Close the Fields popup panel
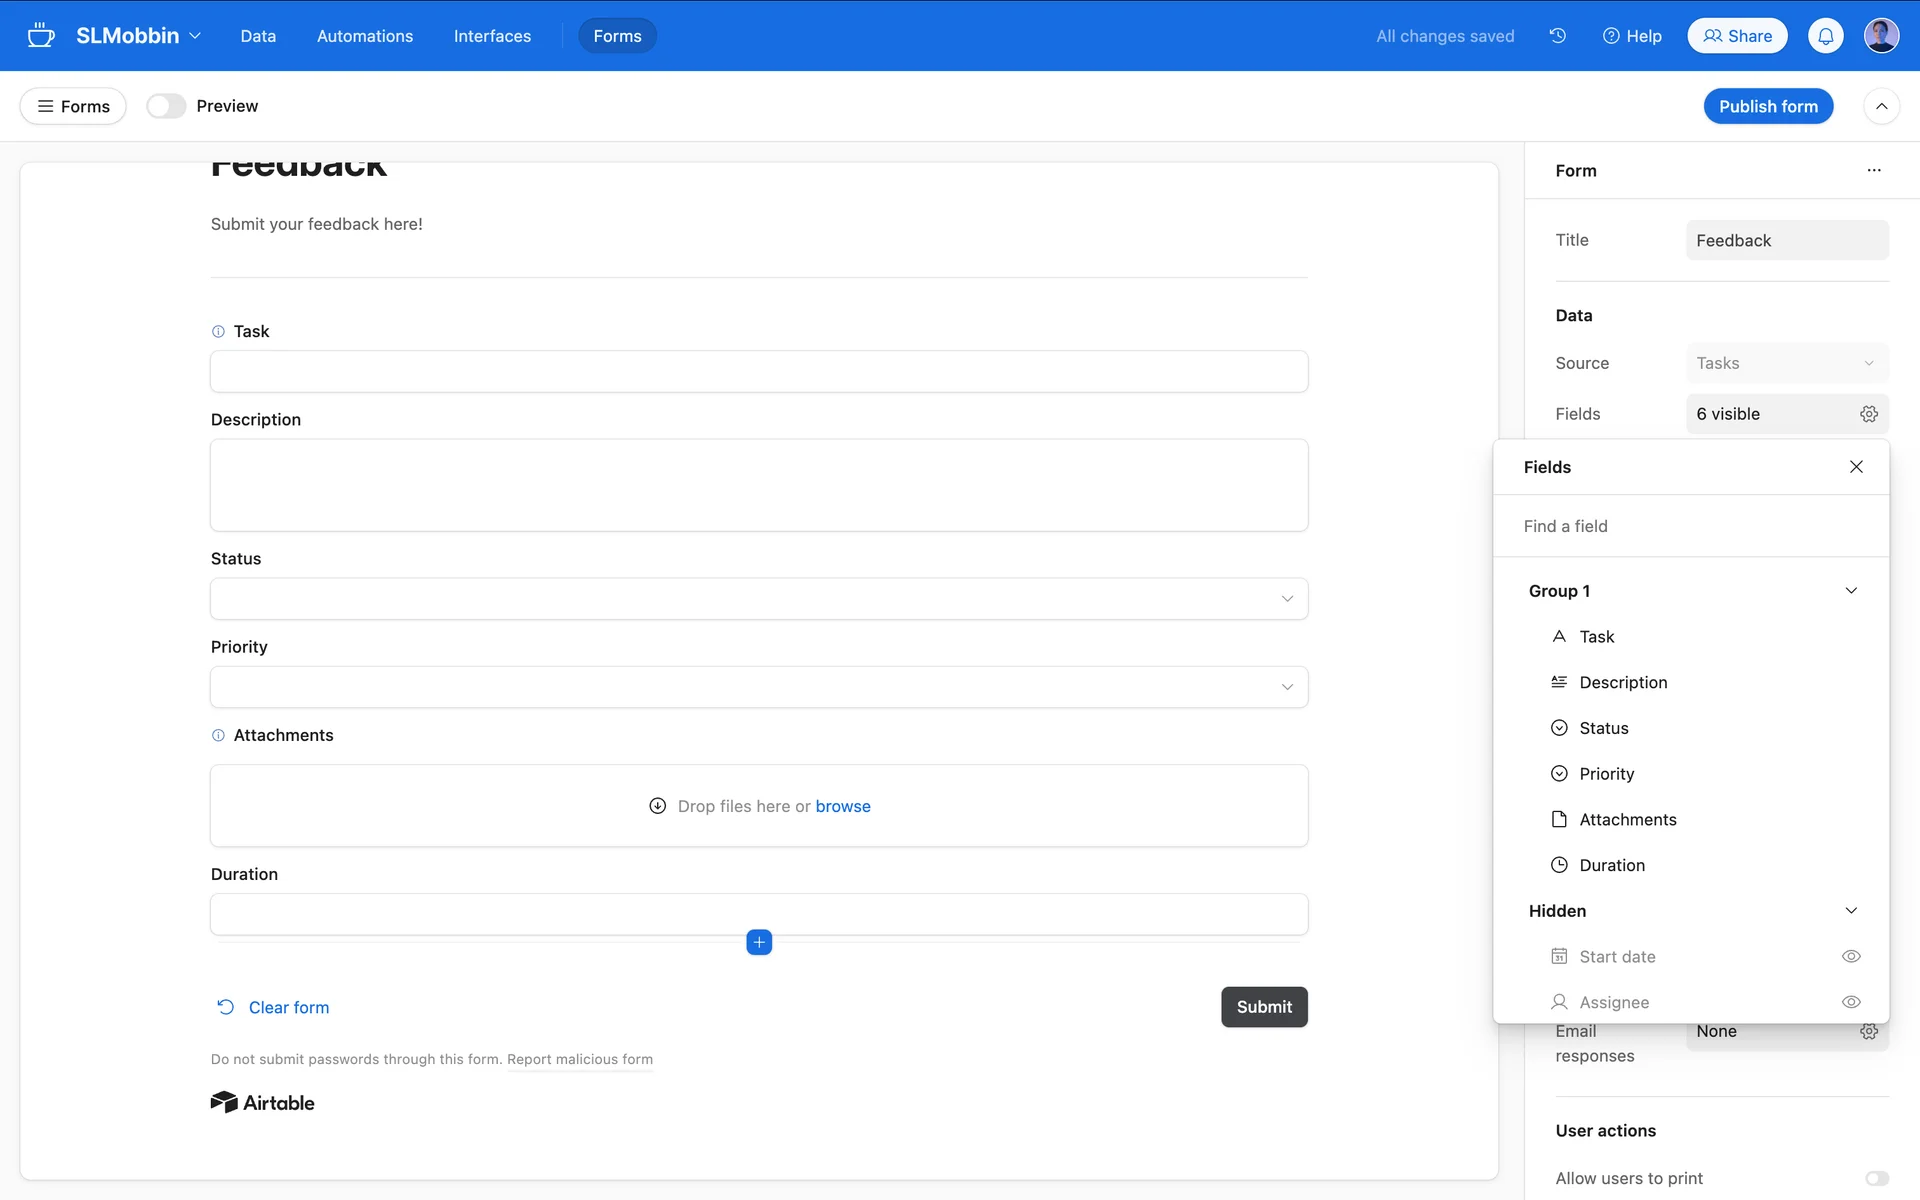Image resolution: width=1920 pixels, height=1200 pixels. tap(1856, 467)
